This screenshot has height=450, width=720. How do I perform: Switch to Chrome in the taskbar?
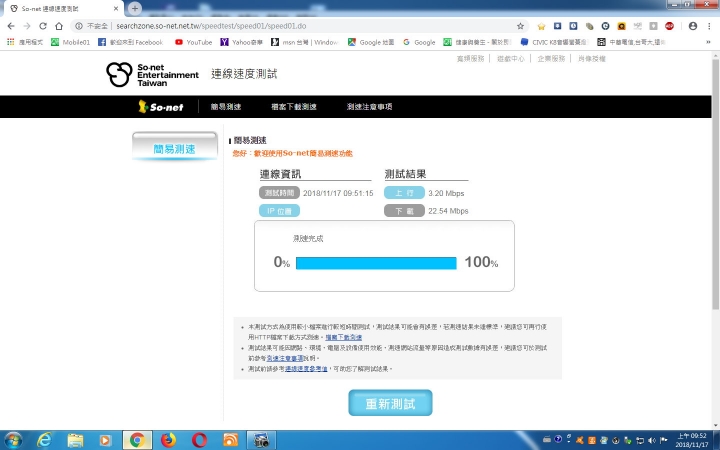137,440
